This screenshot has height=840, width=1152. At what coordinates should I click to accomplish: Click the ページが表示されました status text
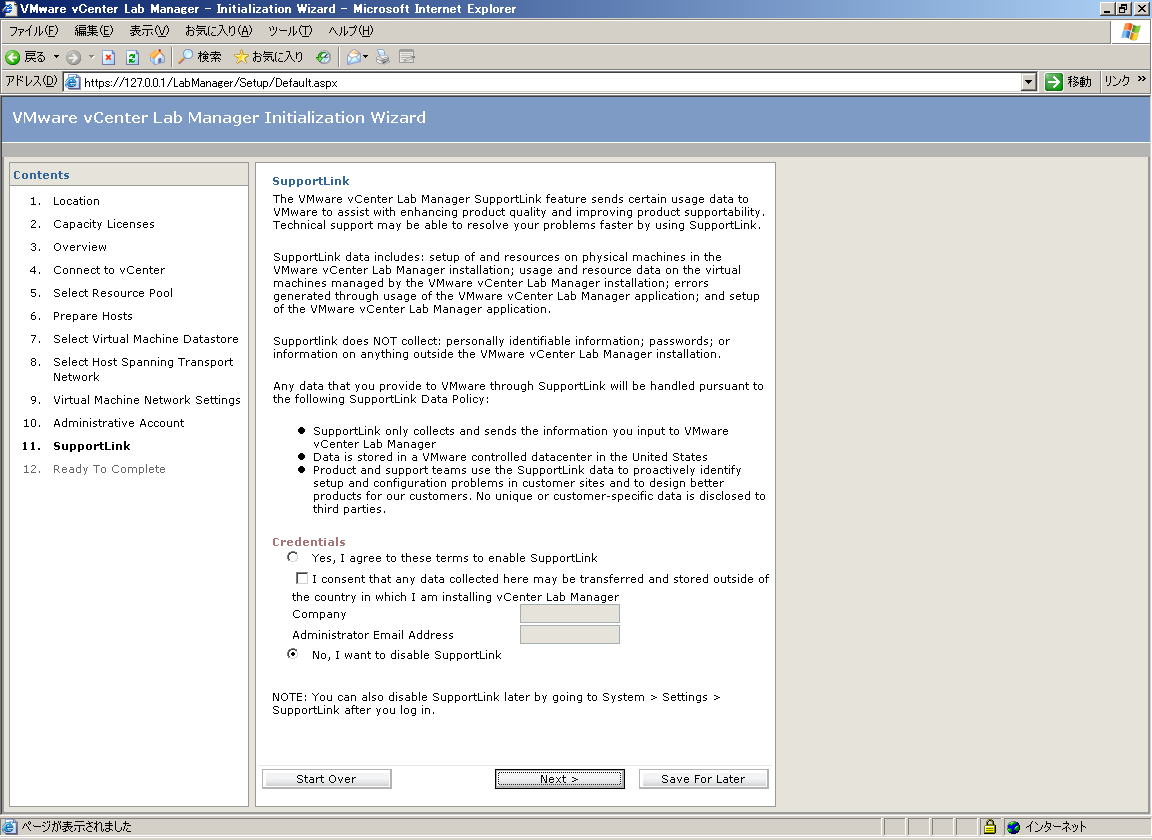tap(76, 827)
